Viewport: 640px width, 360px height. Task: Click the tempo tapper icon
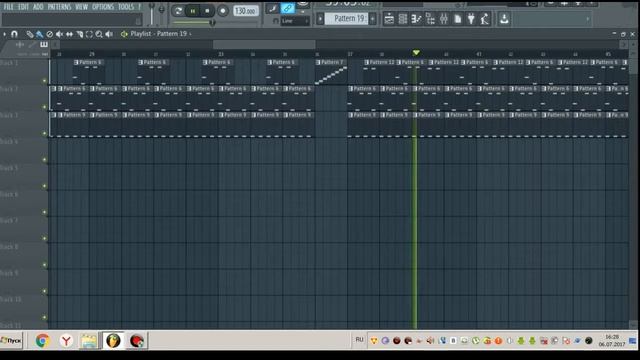tap(484, 19)
